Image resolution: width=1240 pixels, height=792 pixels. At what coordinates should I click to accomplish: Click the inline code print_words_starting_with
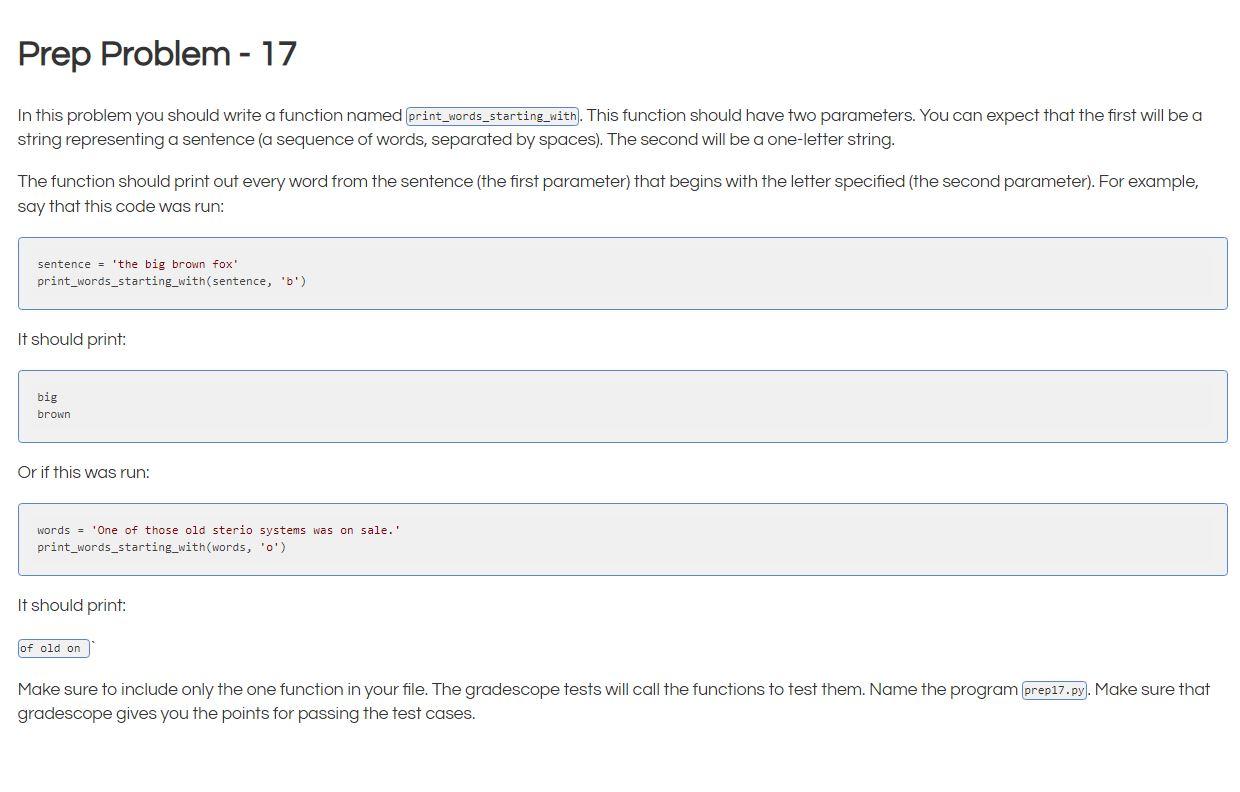click(492, 115)
